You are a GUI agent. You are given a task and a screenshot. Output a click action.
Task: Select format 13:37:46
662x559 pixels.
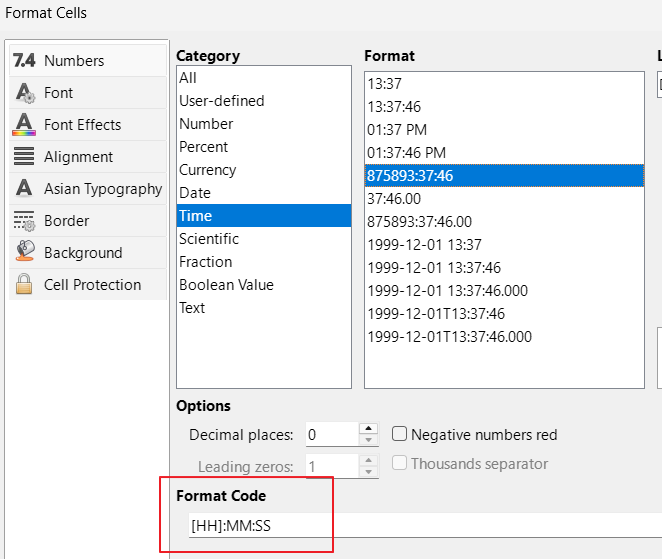pos(504,107)
